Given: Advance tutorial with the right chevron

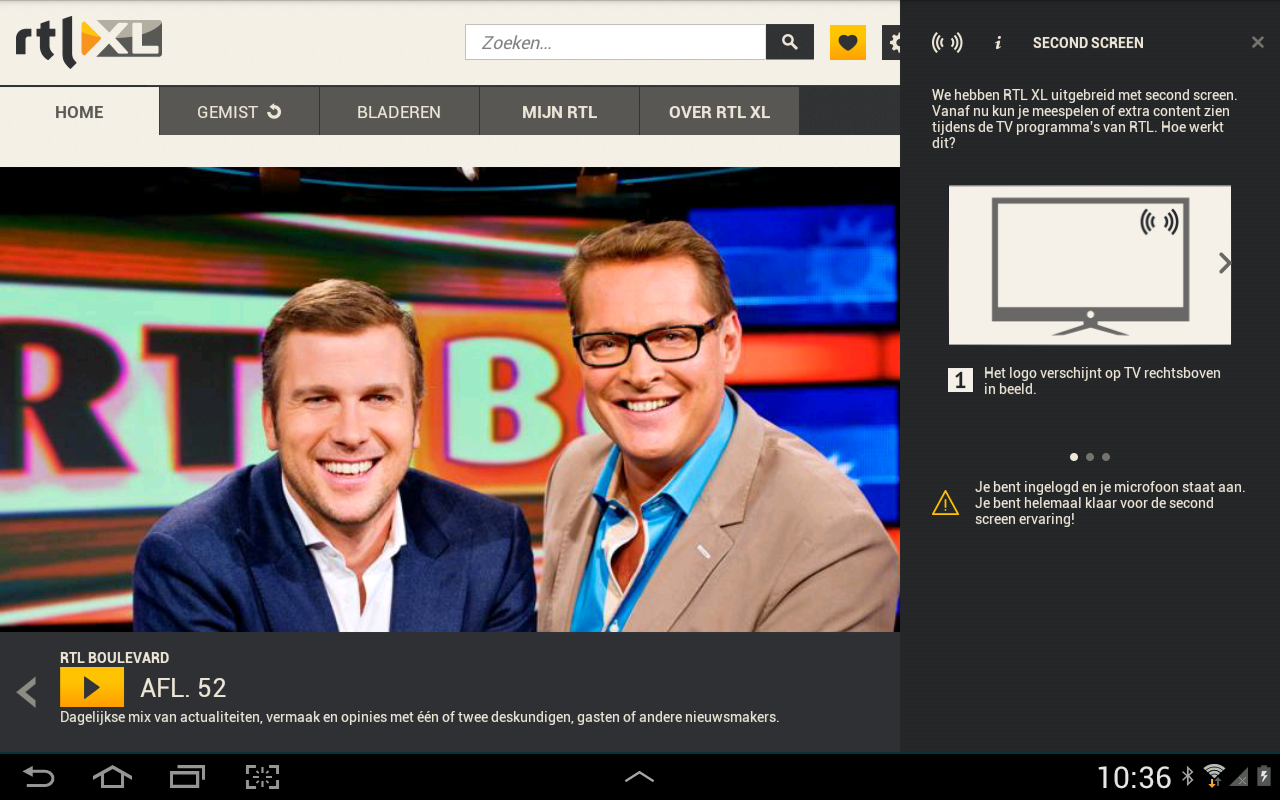Looking at the screenshot, I should (1225, 263).
